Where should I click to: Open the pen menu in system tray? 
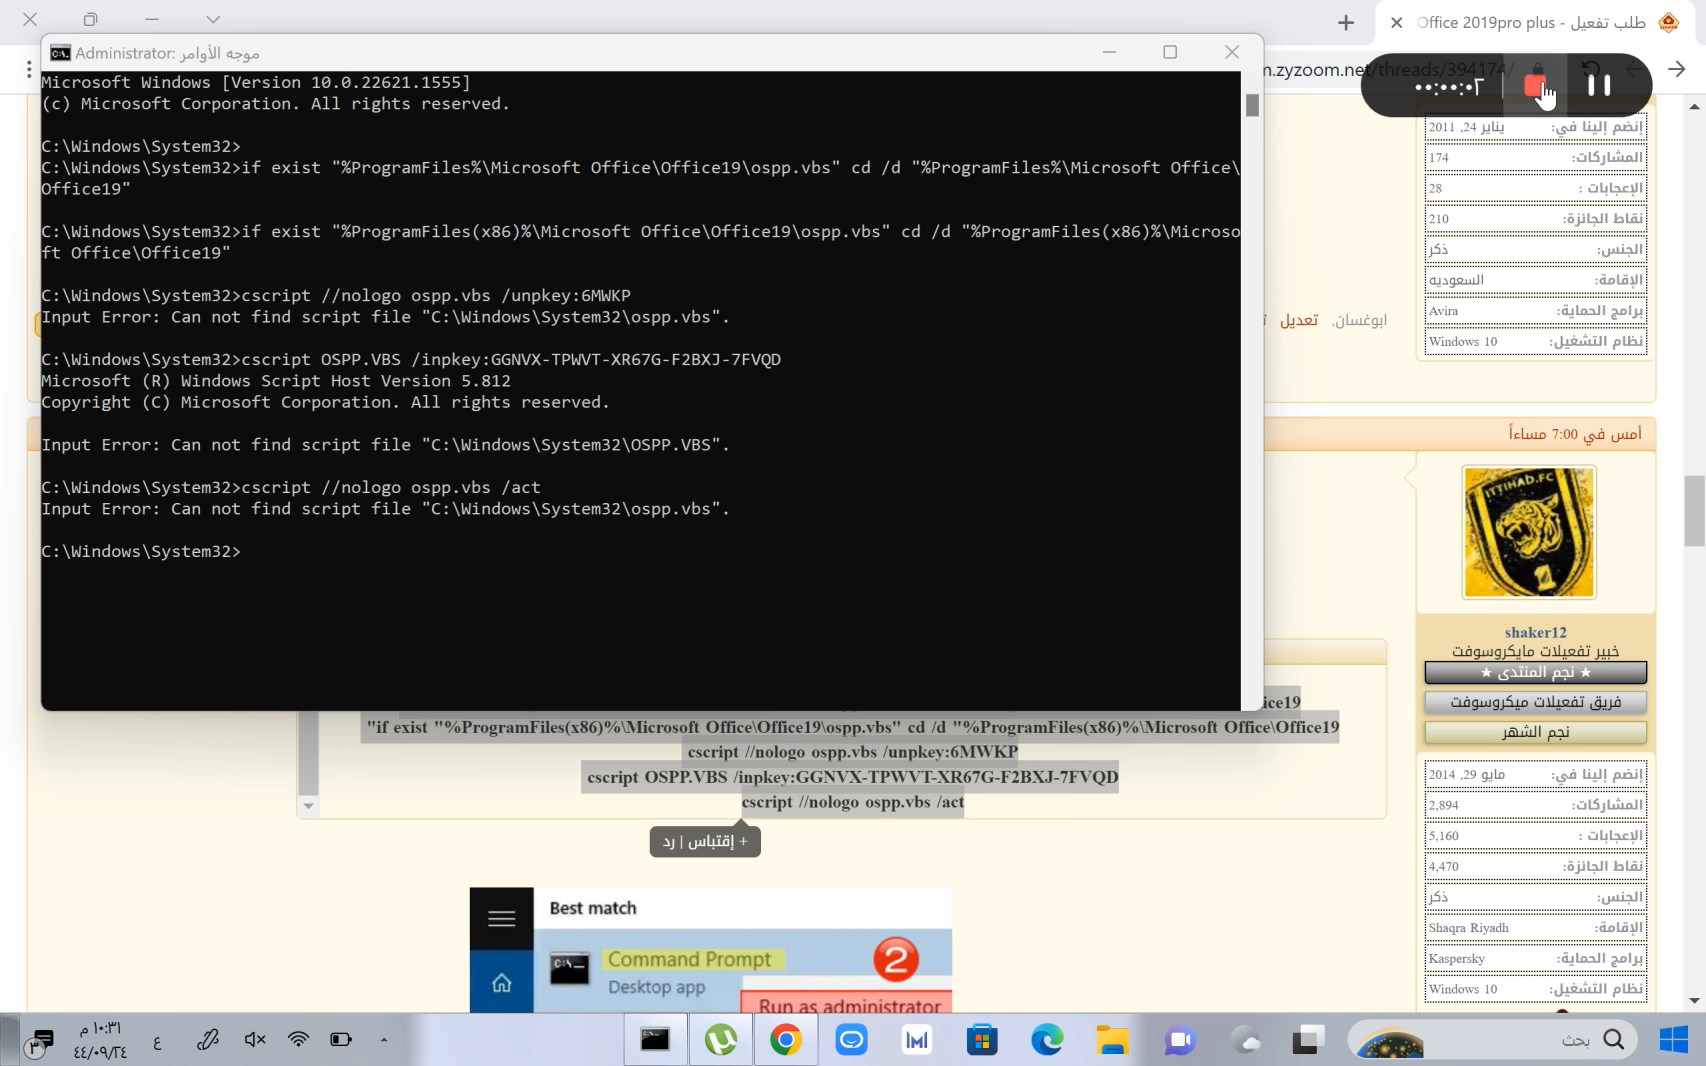(x=208, y=1040)
